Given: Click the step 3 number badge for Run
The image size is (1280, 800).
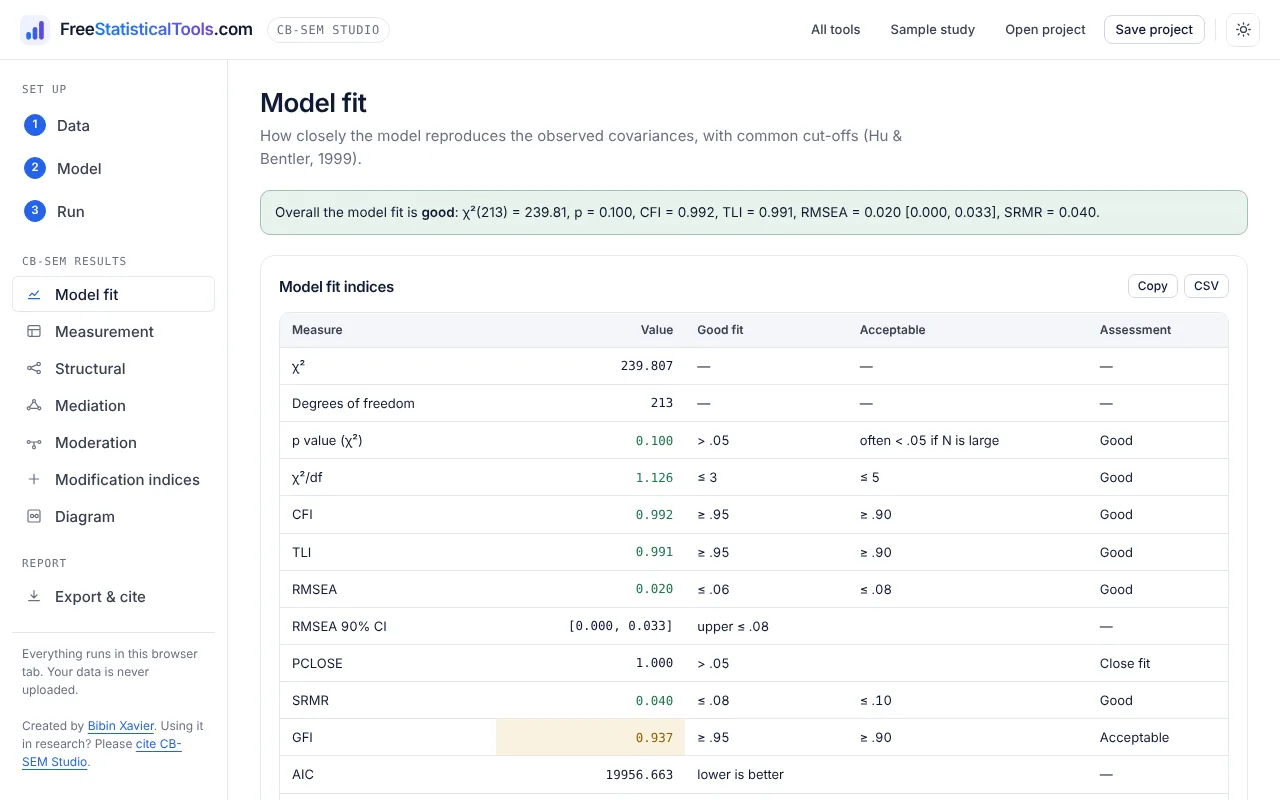Looking at the screenshot, I should click(x=35, y=211).
